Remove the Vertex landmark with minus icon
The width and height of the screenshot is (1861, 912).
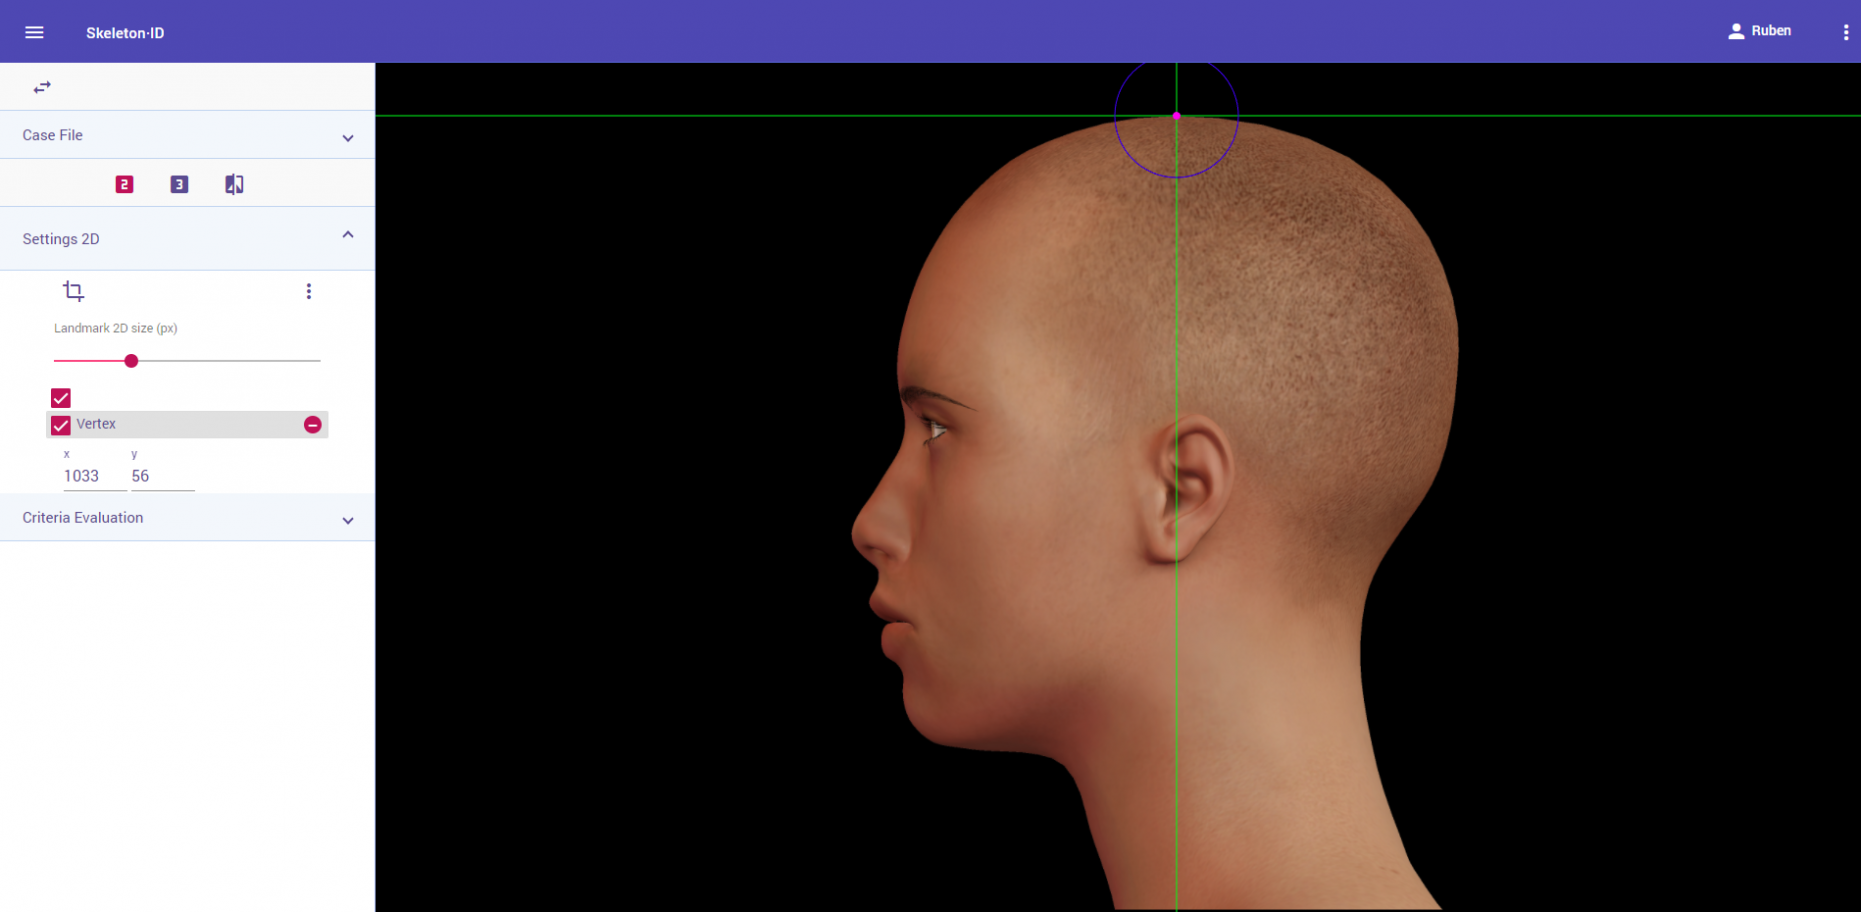pyautogui.click(x=313, y=425)
